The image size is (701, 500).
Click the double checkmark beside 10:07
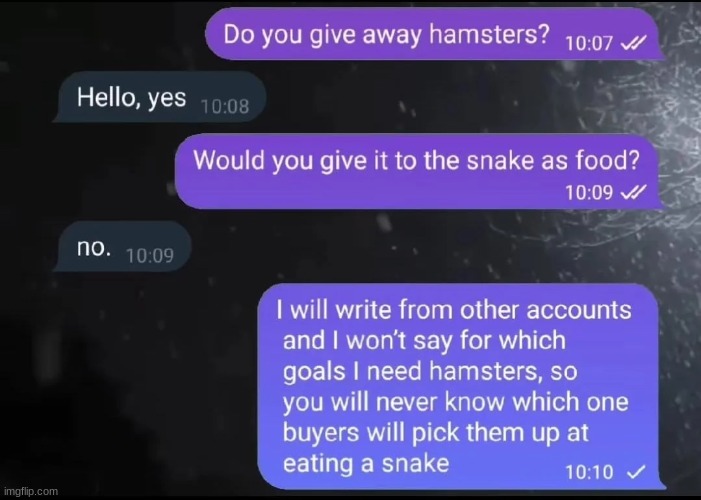[634, 43]
